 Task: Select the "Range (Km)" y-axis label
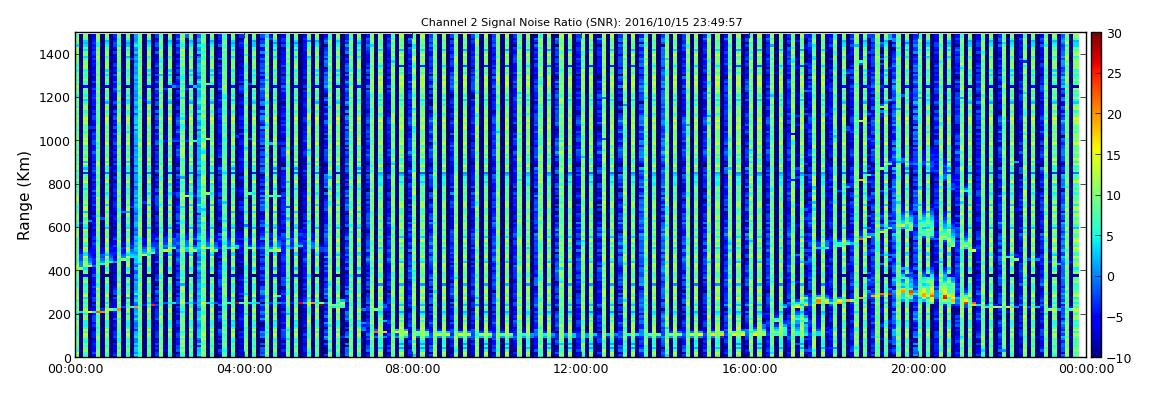[23, 195]
